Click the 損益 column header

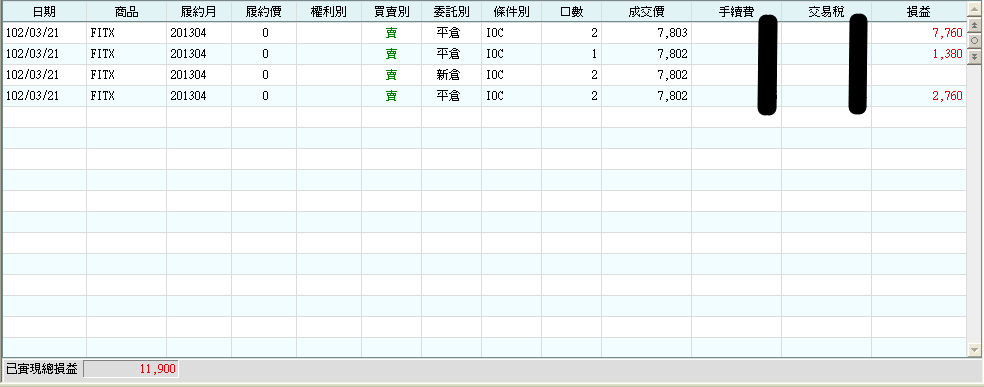[919, 12]
